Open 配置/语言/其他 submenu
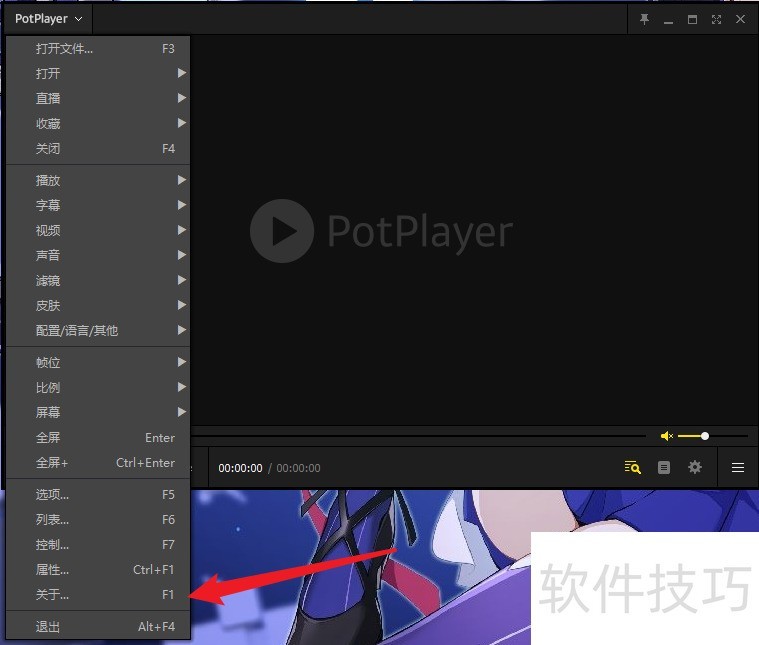Screen dimensions: 759x645 tap(98, 331)
